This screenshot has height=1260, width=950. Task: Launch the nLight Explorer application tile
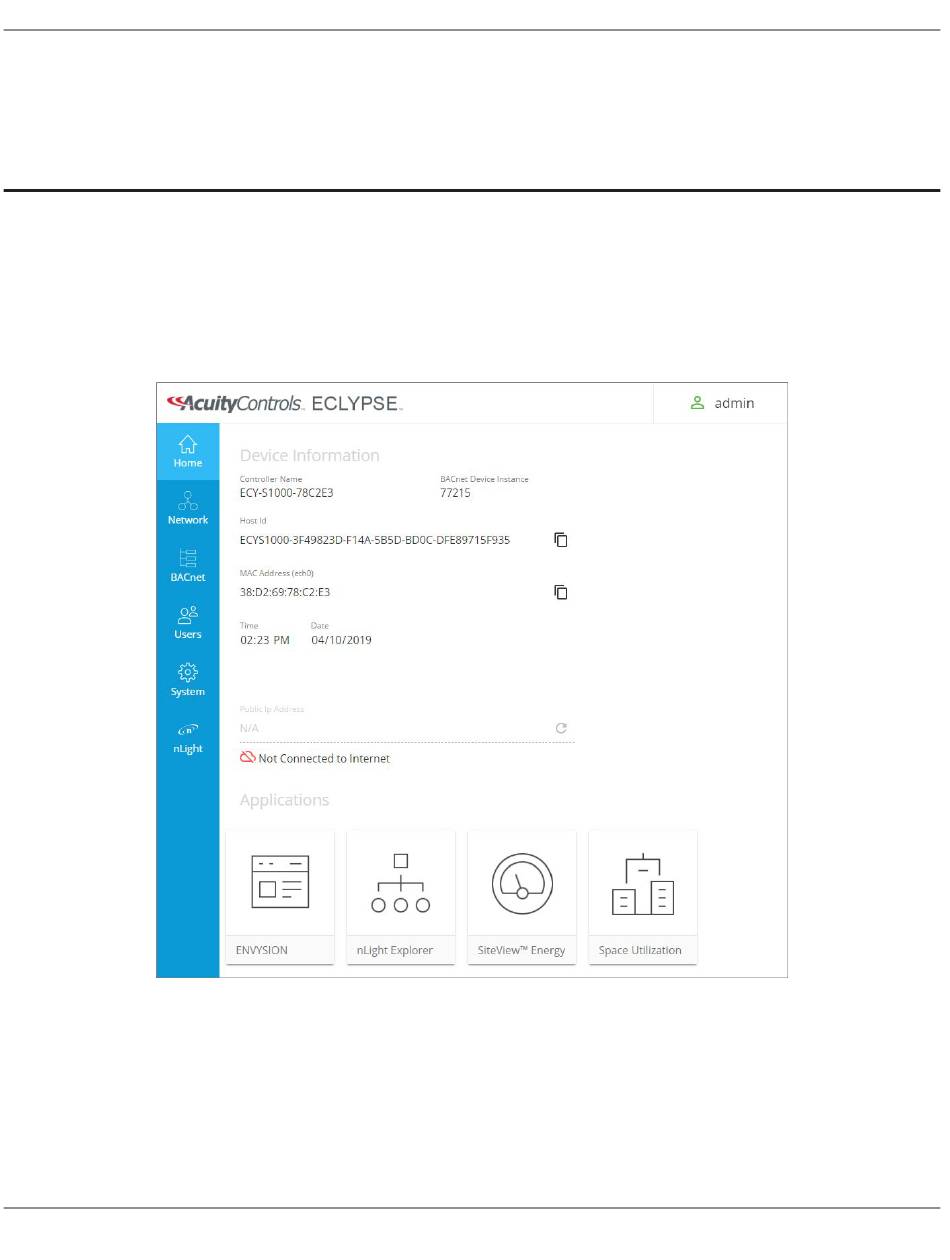401,897
